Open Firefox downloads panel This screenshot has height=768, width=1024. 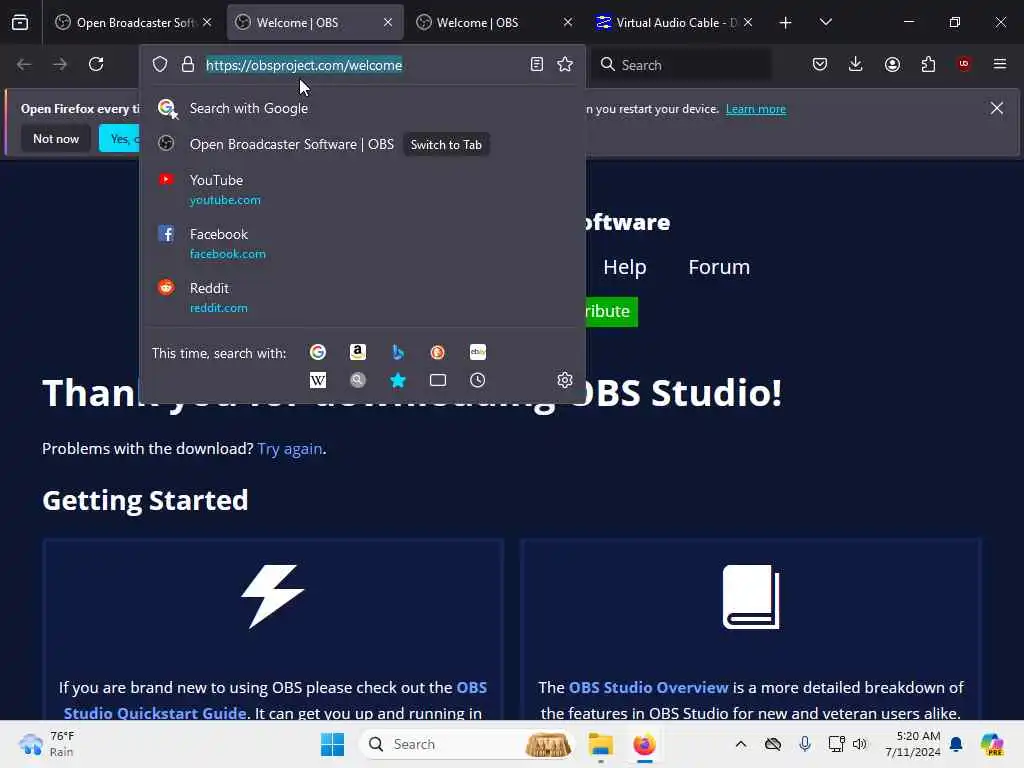tap(856, 64)
